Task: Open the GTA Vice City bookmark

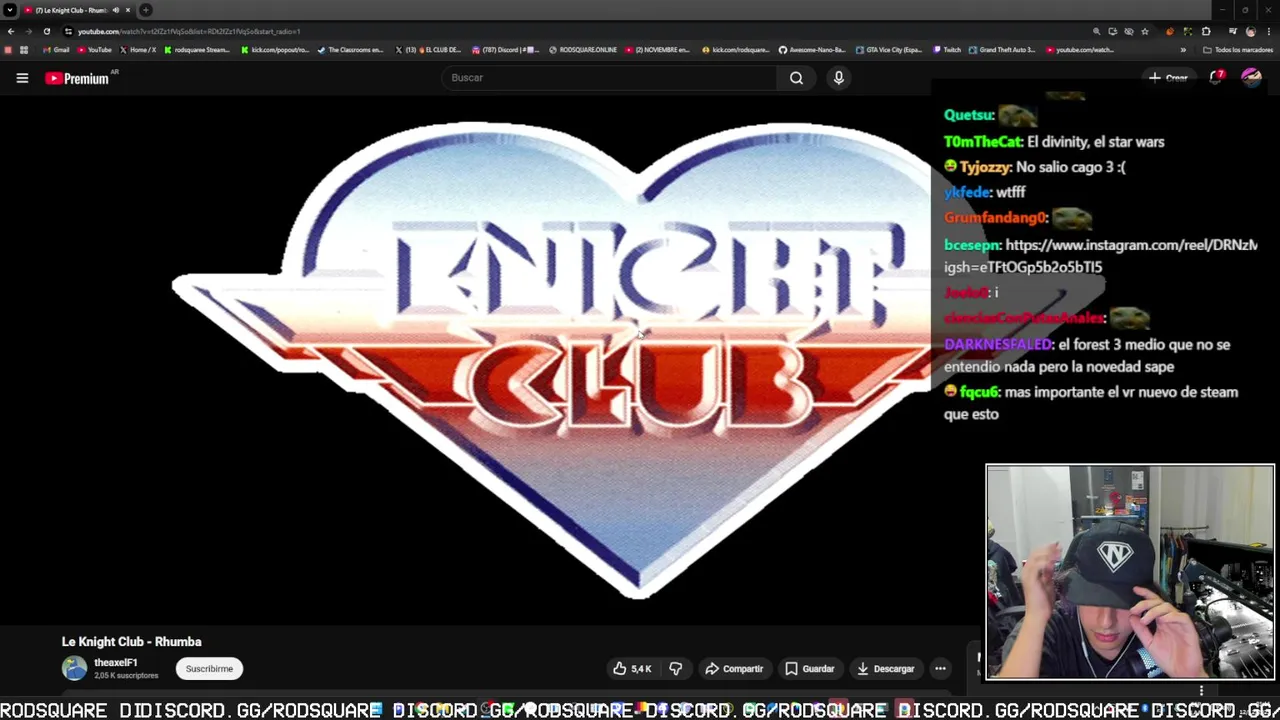Action: (890, 50)
